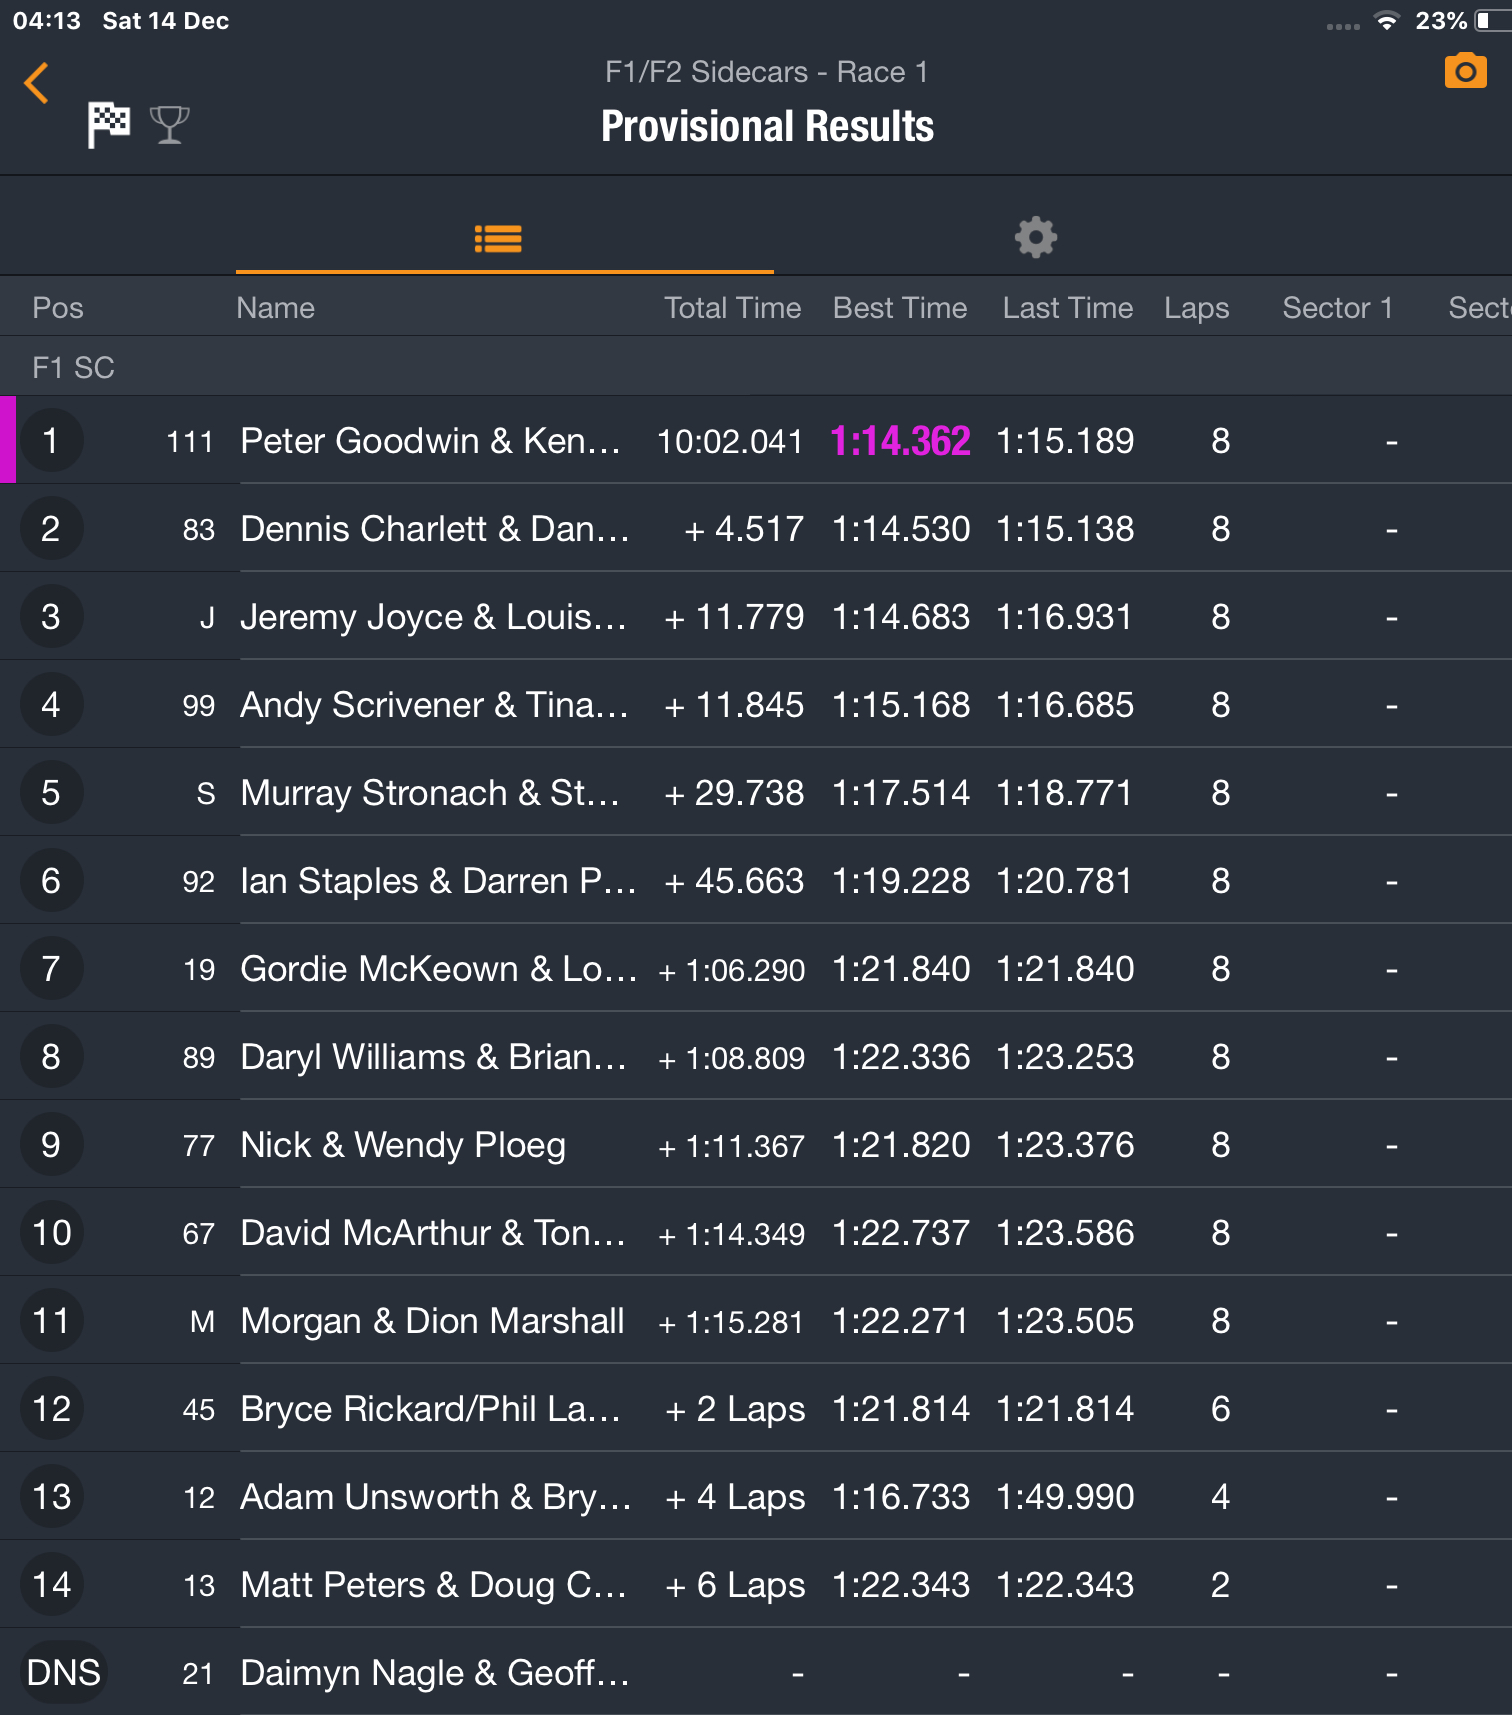This screenshot has height=1715, width=1512.
Task: Select Morgan & Dion Marshall row
Action: [756, 1321]
